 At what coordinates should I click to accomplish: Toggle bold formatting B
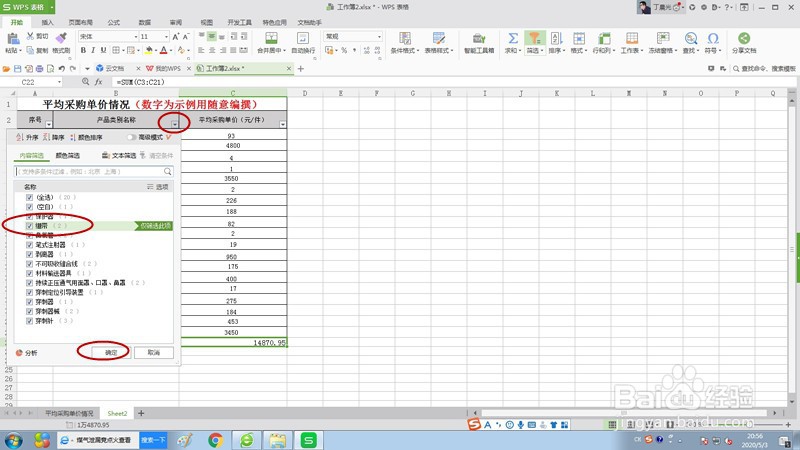click(x=83, y=50)
